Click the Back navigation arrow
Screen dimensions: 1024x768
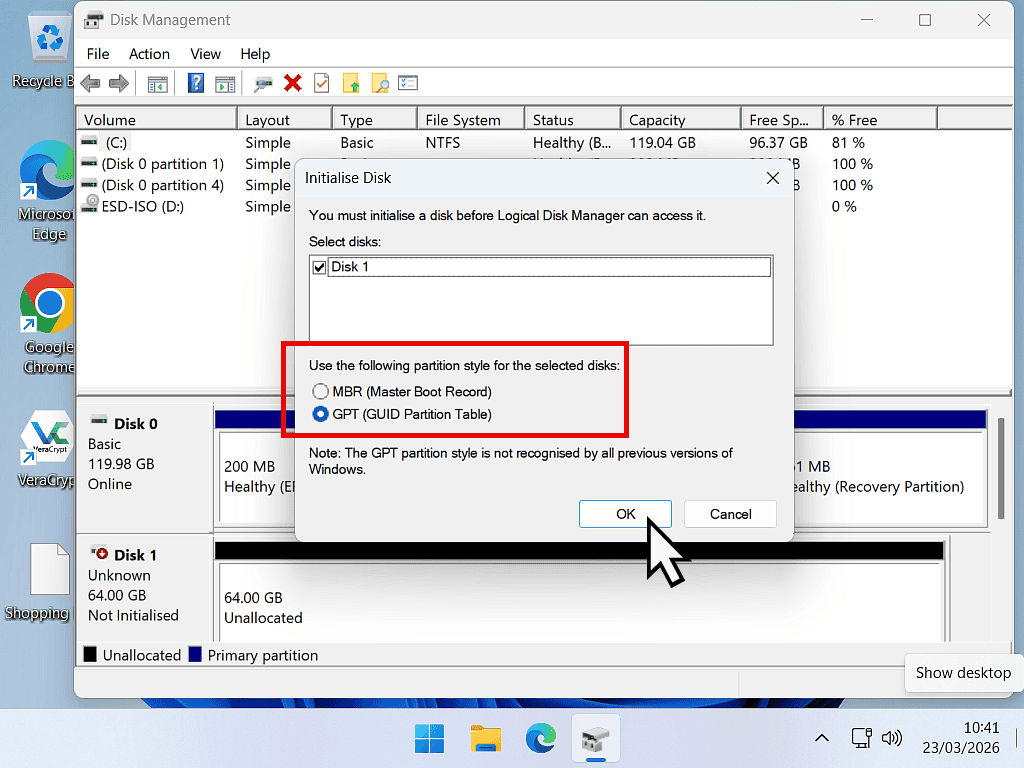coord(90,83)
